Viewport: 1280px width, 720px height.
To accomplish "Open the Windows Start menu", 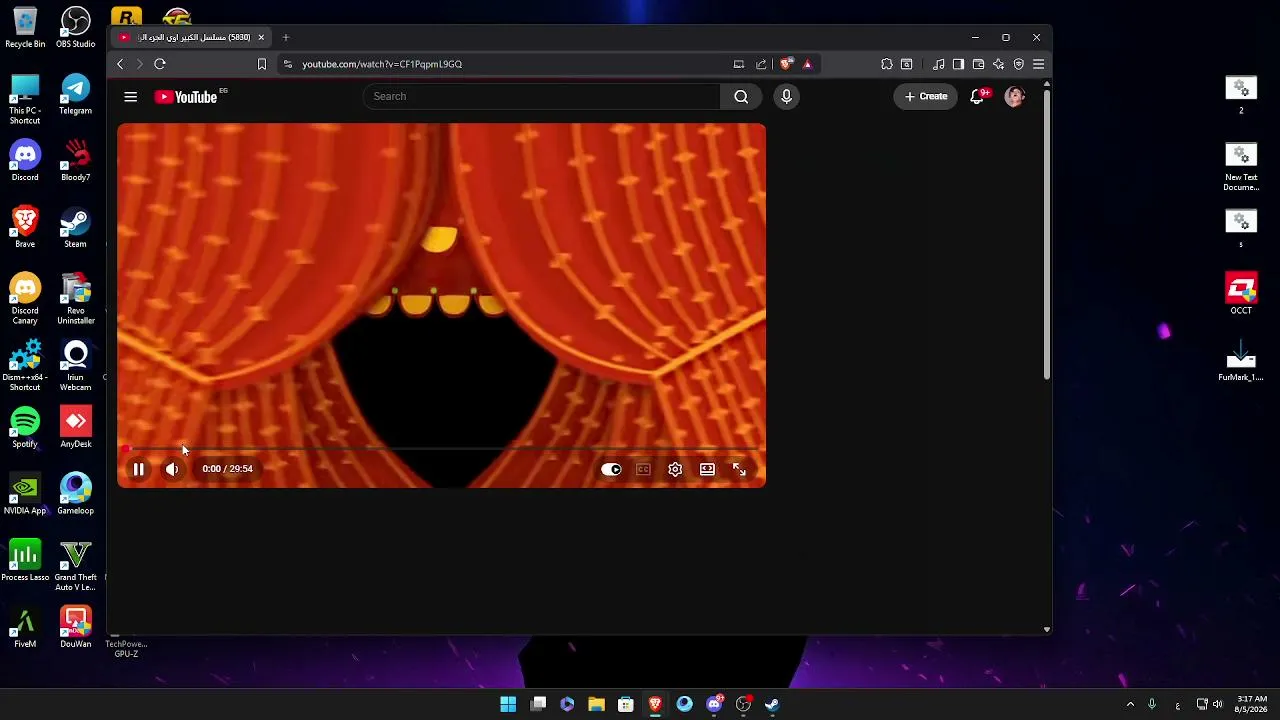I will (x=508, y=704).
